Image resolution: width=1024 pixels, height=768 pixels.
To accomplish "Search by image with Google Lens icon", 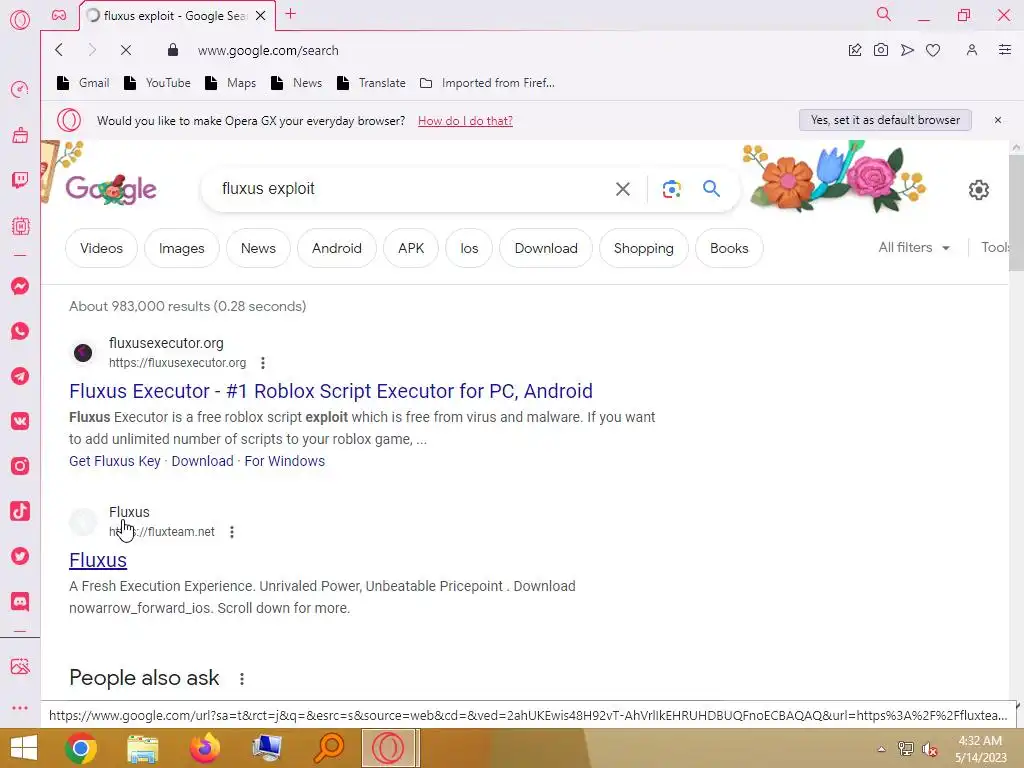I will [x=671, y=189].
